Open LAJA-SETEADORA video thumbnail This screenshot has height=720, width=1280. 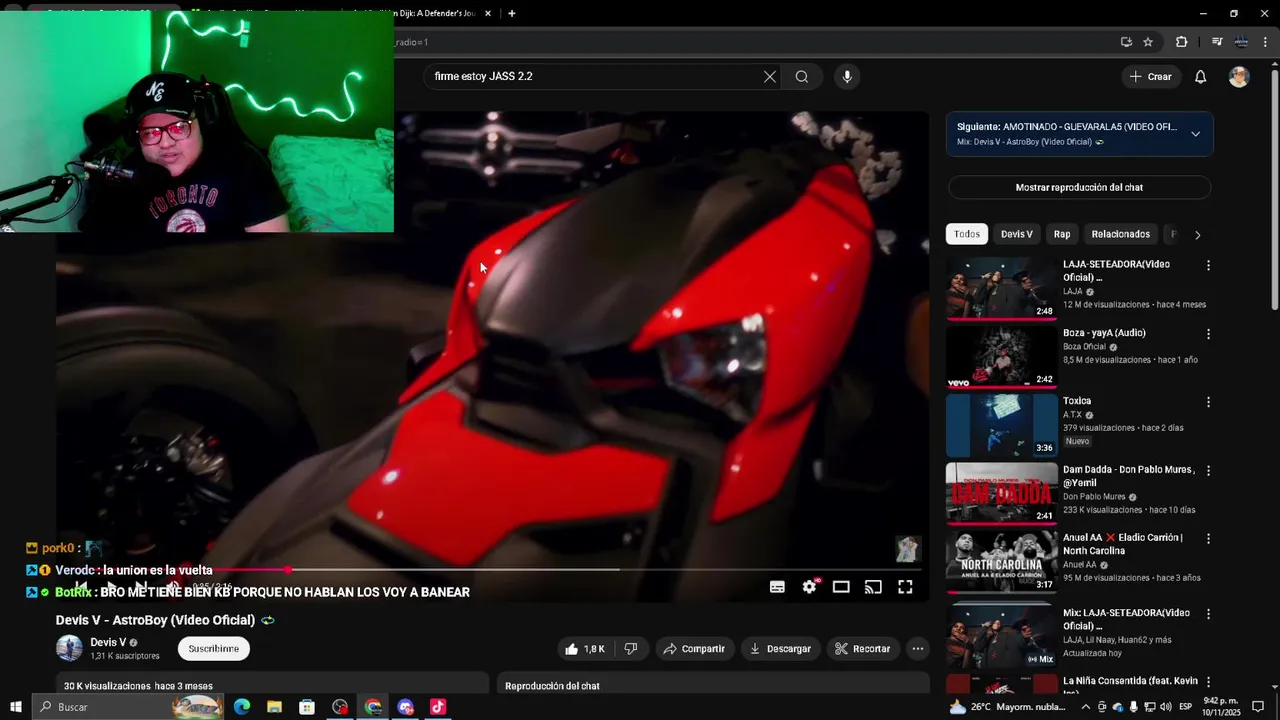[x=1001, y=288]
